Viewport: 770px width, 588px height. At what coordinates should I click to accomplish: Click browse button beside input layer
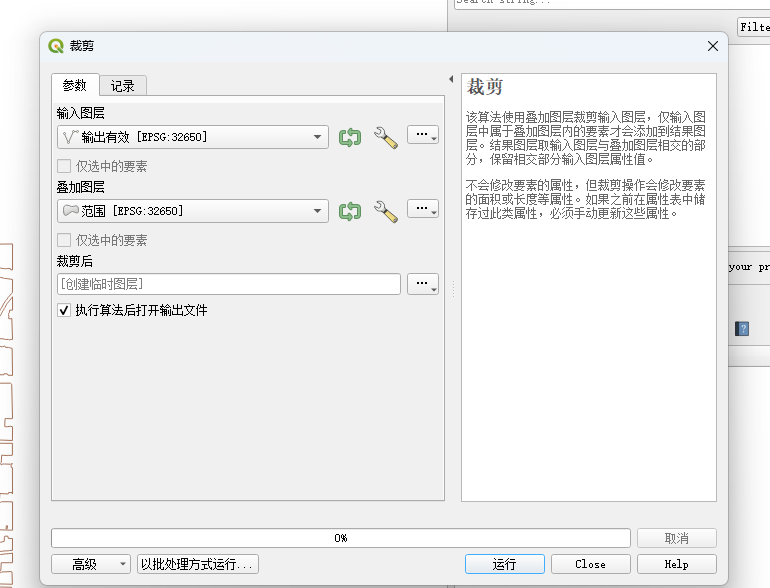[424, 135]
